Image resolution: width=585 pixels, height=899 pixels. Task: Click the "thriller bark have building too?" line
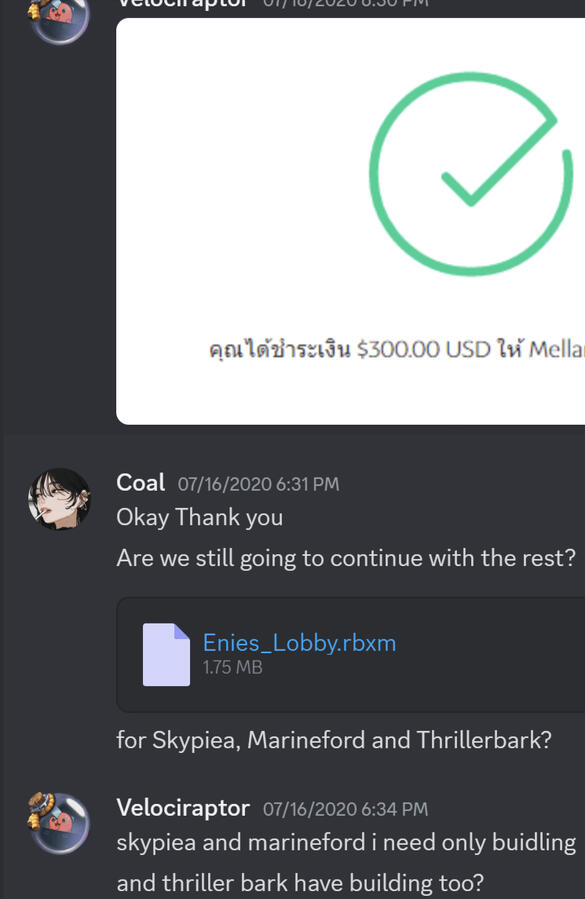(301, 883)
